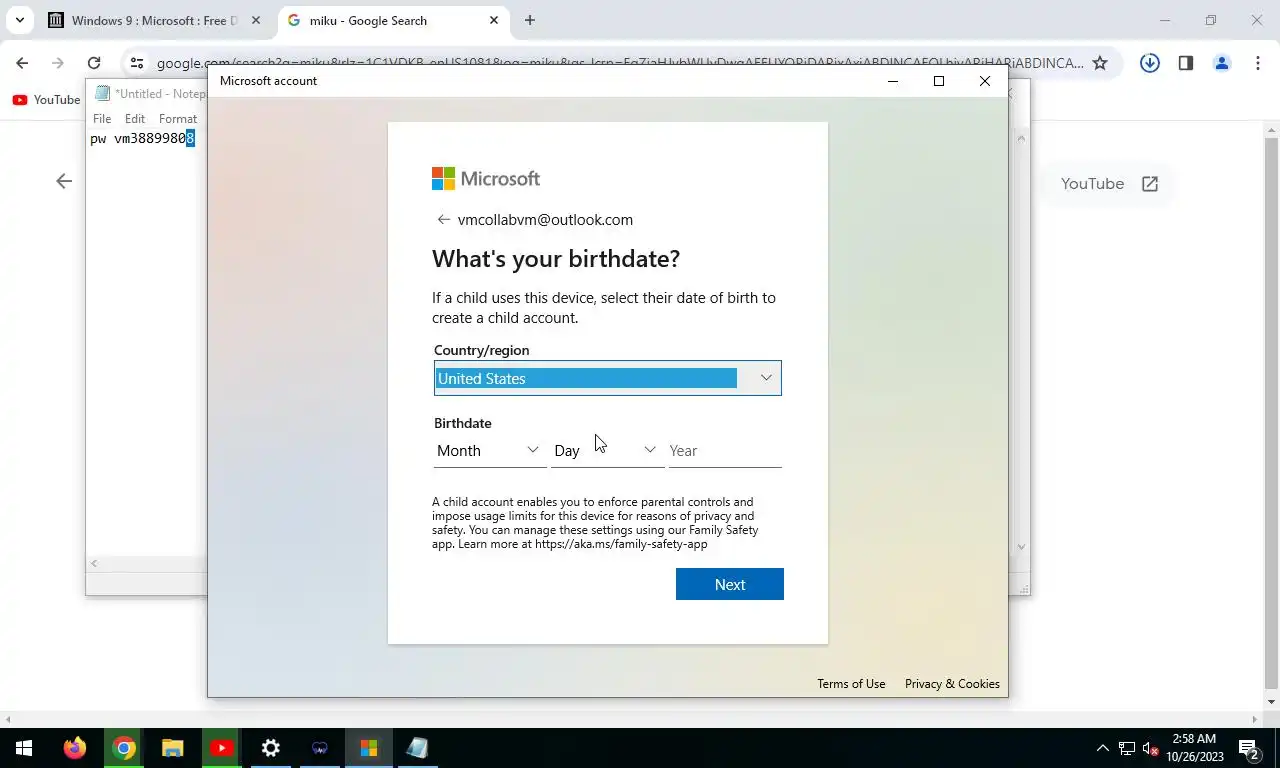Click the muted volume icon in tray
Screen dimensions: 1280x768
[x=1151, y=748]
